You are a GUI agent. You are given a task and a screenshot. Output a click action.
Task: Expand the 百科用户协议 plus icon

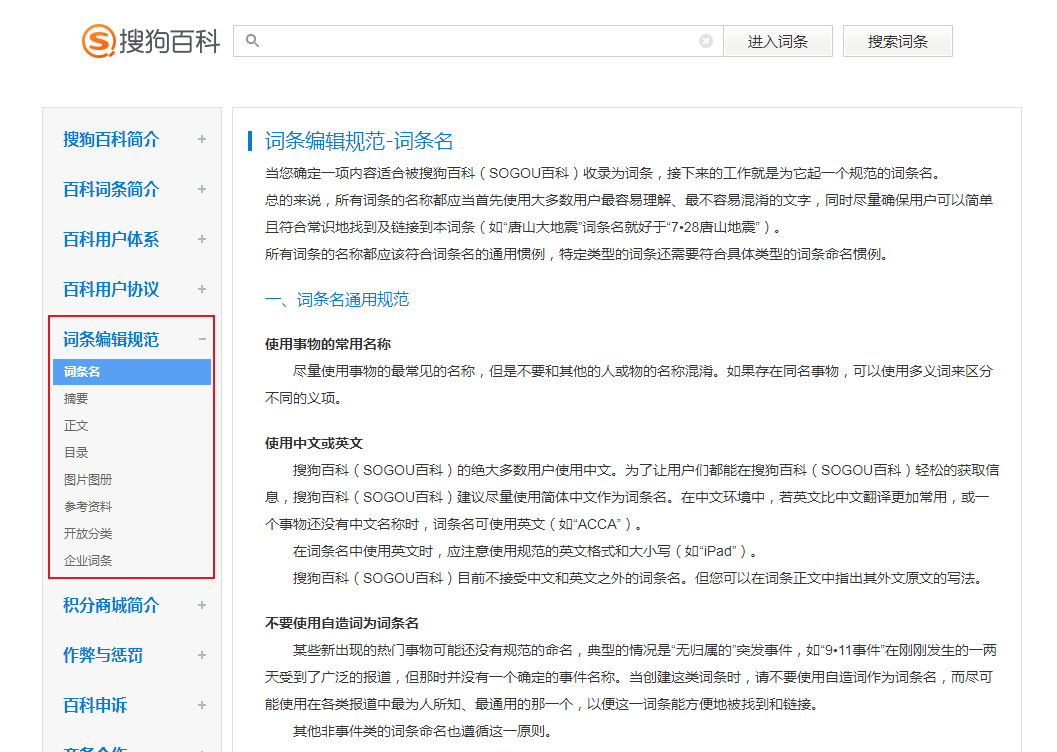tap(202, 289)
